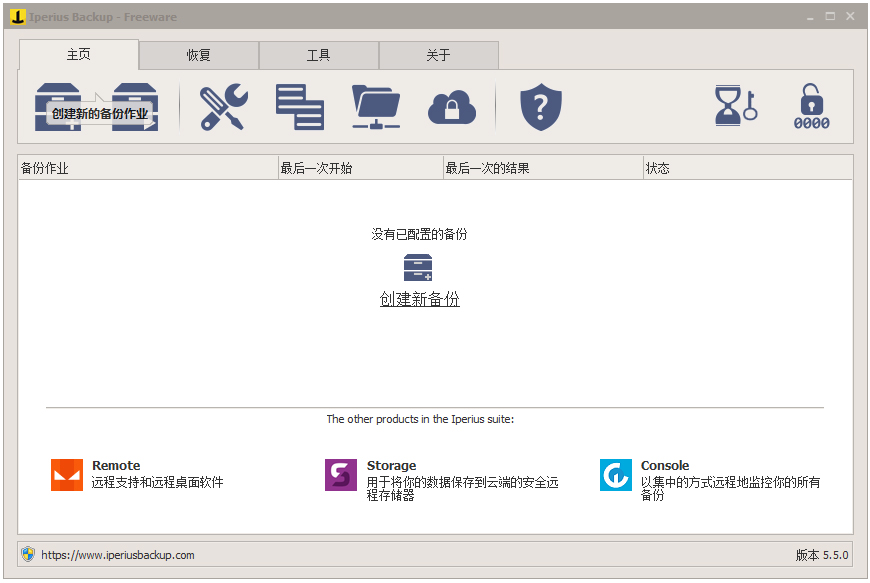Switch to the 恢复 tab
Image resolution: width=870 pixels, height=583 pixels.
[199, 55]
